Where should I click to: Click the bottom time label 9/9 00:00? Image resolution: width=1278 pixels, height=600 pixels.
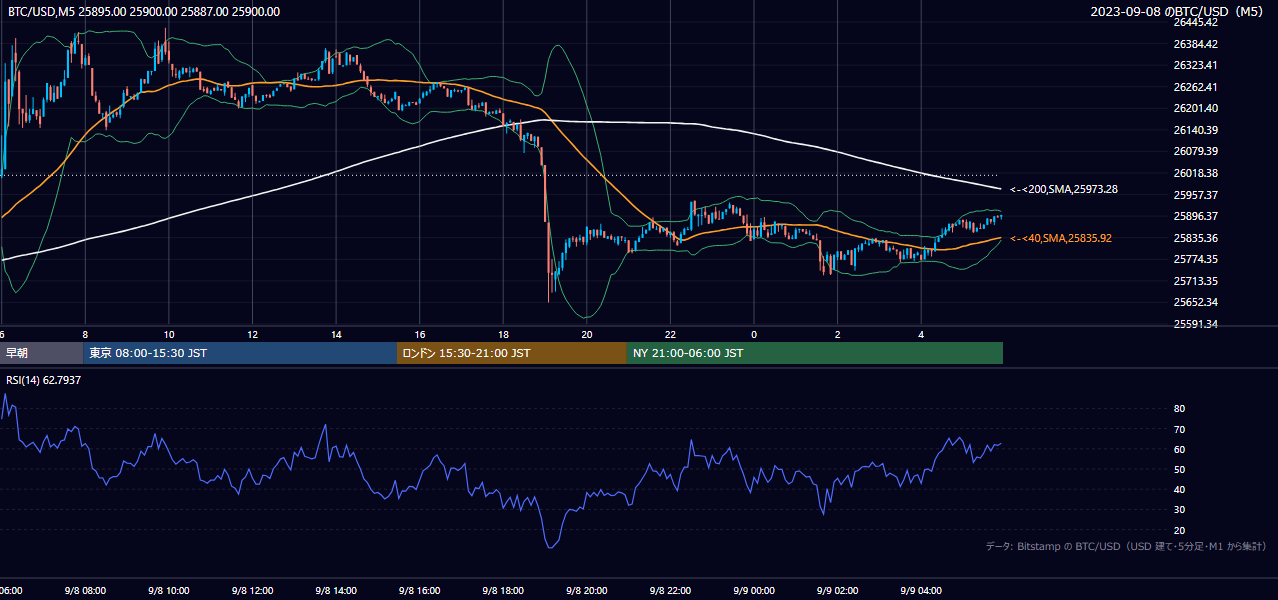pyautogui.click(x=755, y=591)
